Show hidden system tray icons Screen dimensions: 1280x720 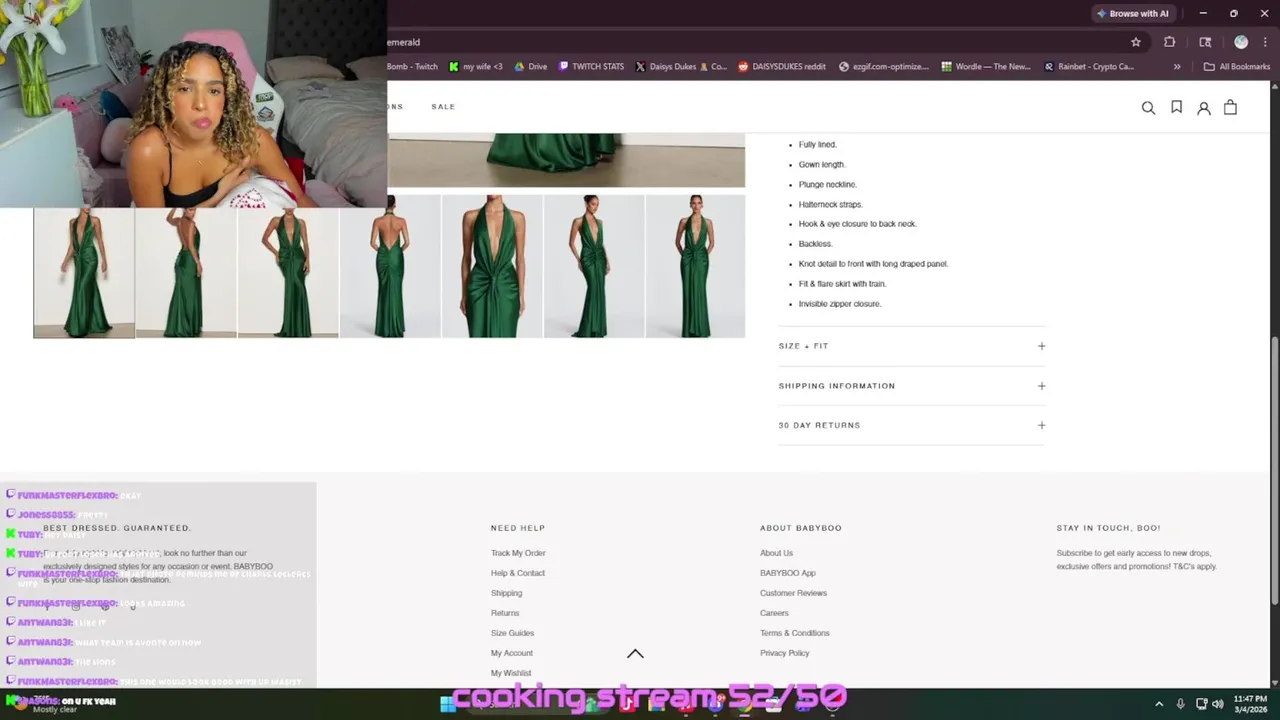pyautogui.click(x=1159, y=704)
